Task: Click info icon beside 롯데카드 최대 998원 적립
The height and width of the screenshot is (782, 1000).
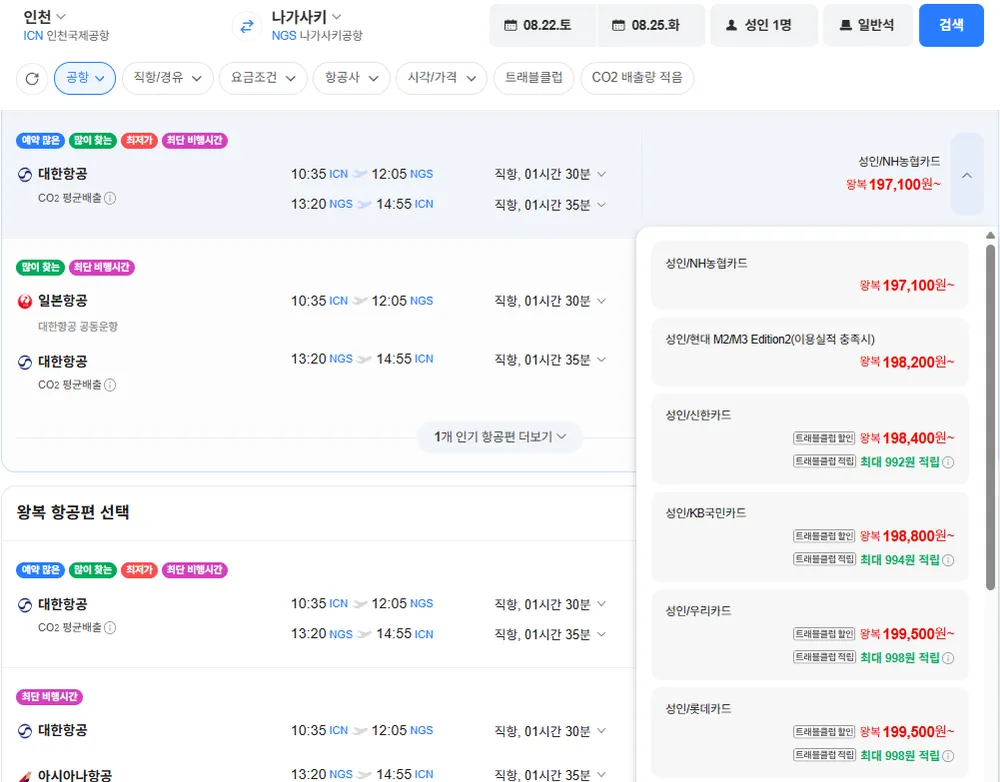Action: (948, 756)
